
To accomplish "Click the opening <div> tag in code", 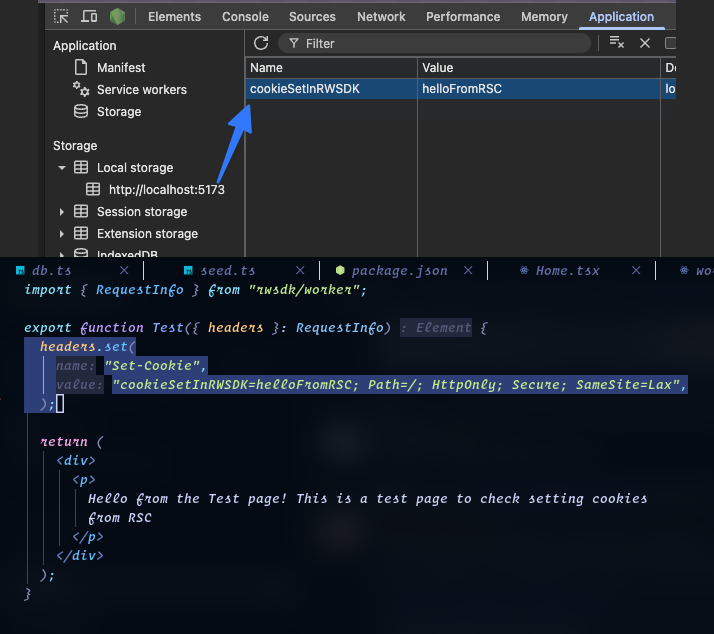I will tap(76, 460).
